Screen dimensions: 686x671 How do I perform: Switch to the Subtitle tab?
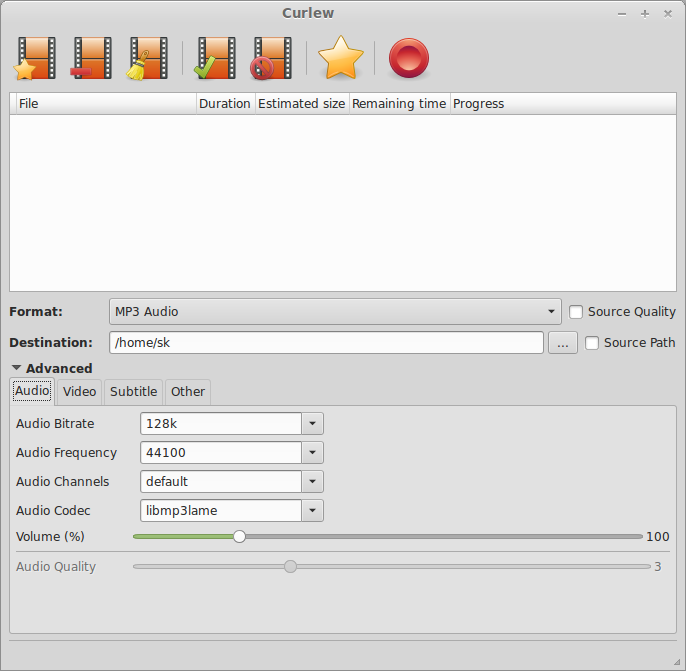(133, 391)
